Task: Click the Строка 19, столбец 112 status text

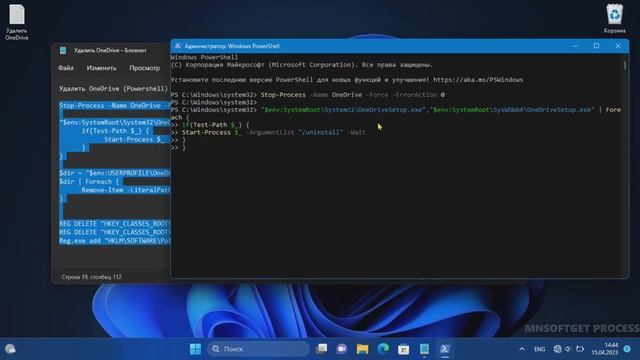Action: pos(91,277)
